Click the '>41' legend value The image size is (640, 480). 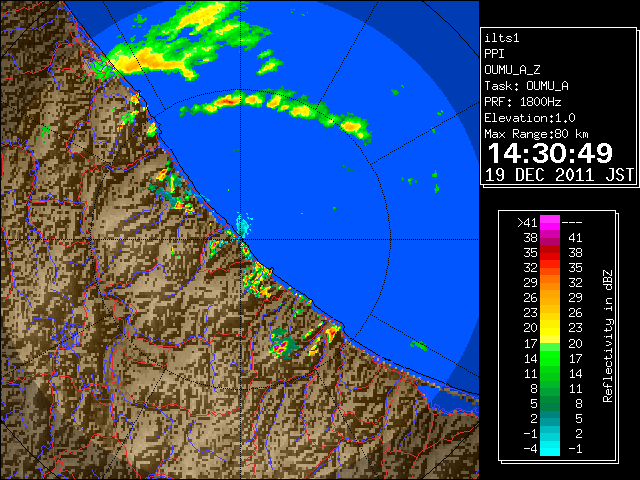pos(527,223)
